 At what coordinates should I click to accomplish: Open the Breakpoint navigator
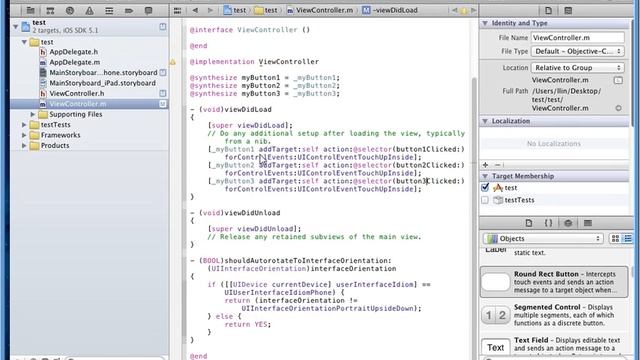pyautogui.click(x=129, y=11)
